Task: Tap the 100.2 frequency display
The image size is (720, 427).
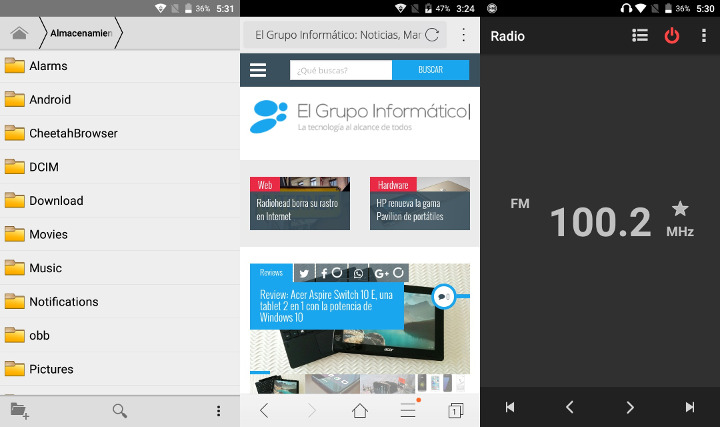Action: click(x=601, y=222)
